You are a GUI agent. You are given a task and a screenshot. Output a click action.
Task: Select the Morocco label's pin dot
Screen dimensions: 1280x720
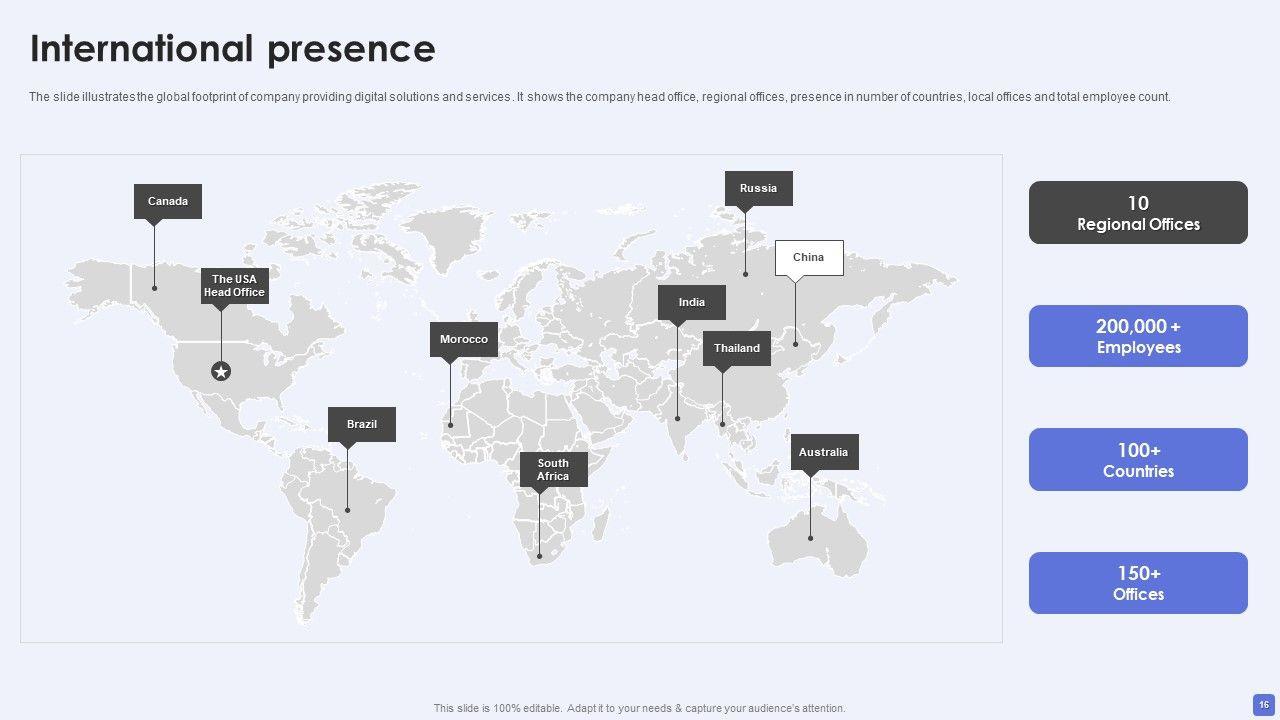450,425
